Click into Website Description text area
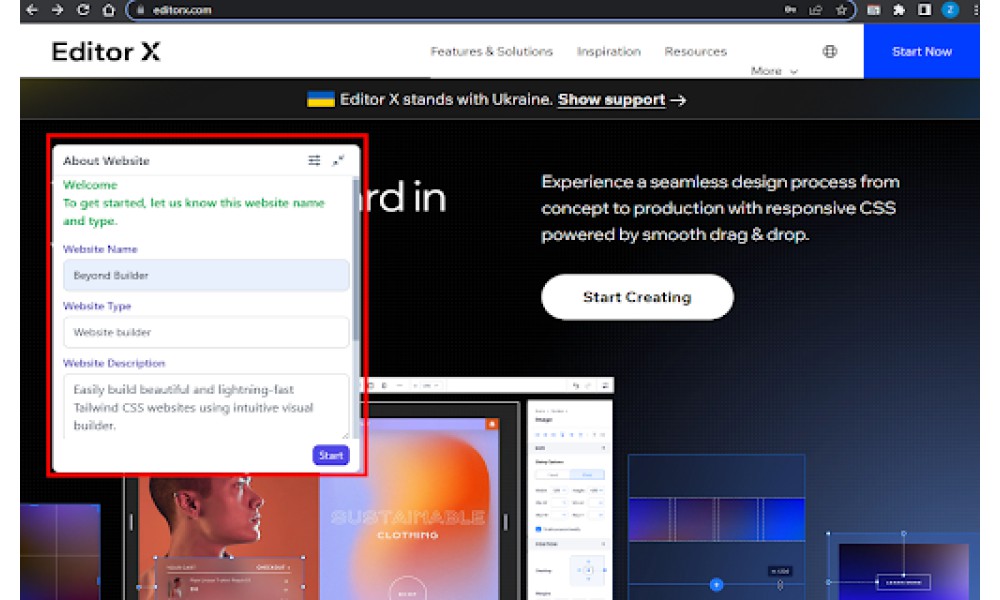 click(206, 406)
